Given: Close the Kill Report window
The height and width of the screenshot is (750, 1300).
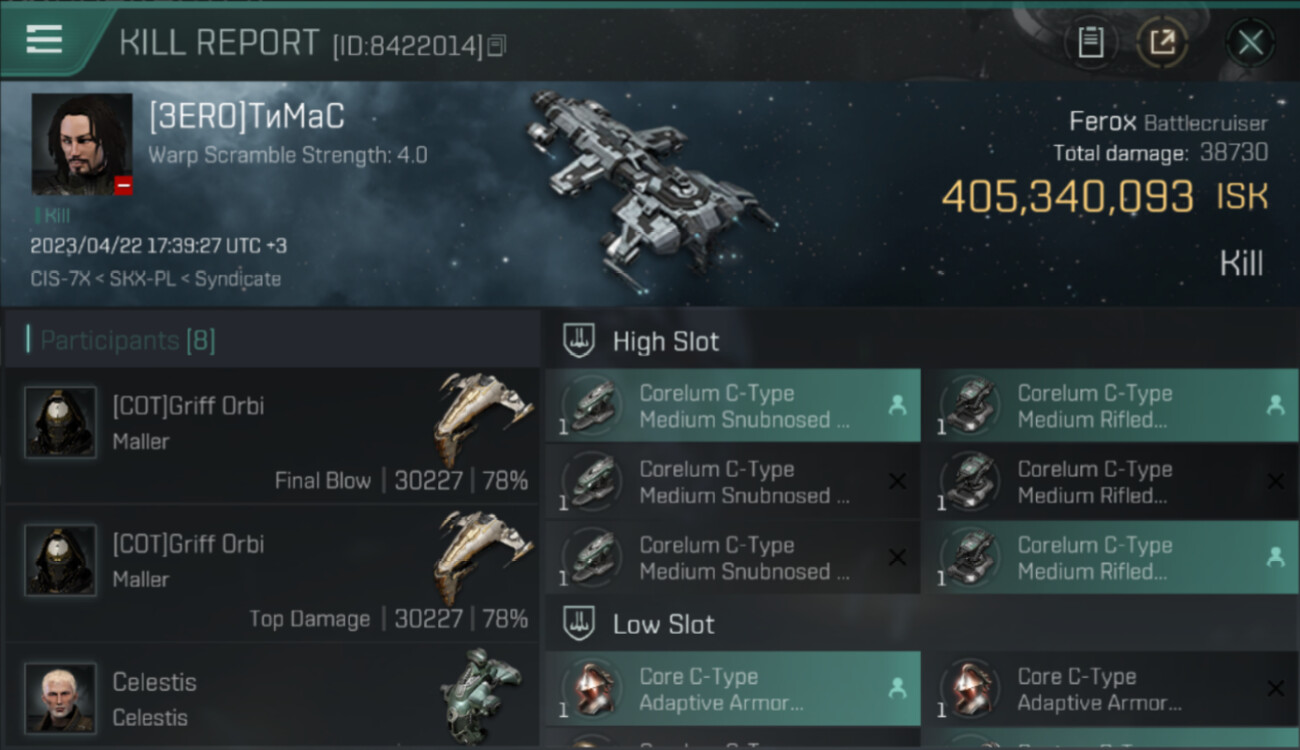Looking at the screenshot, I should pyautogui.click(x=1250, y=43).
